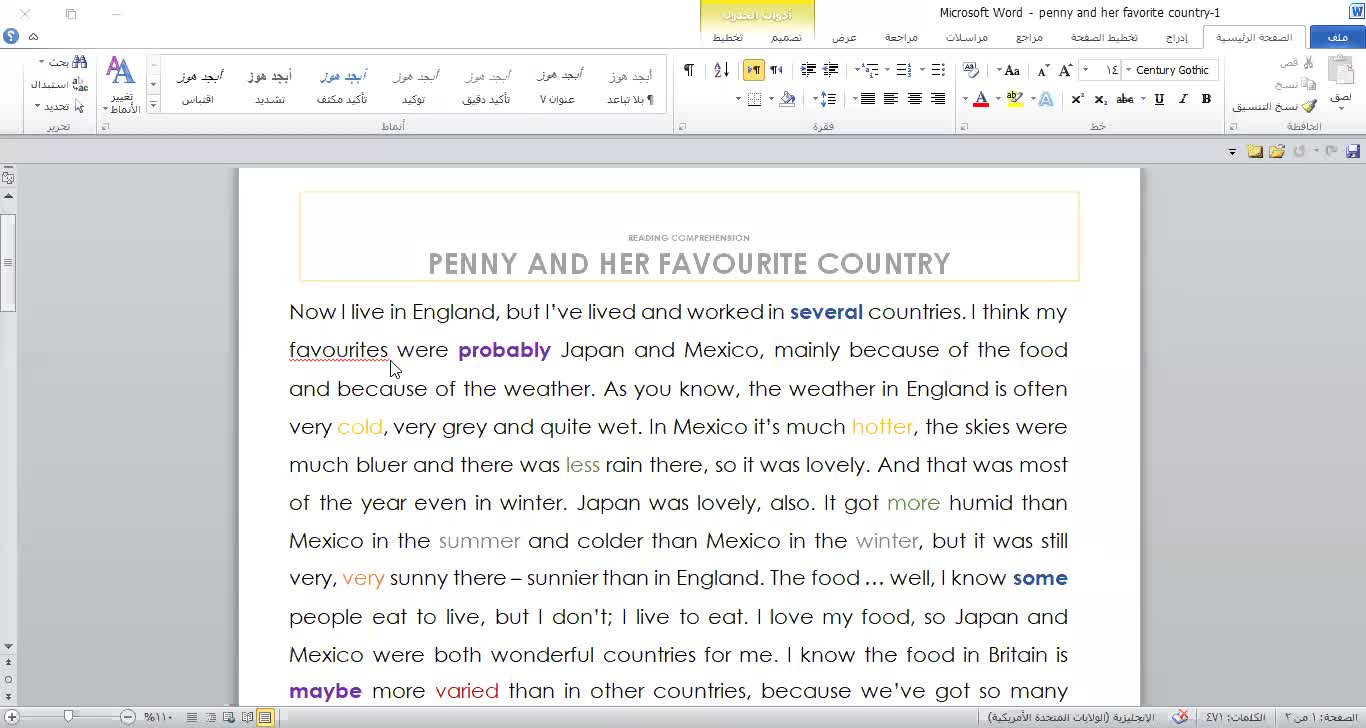
Task: Click the Format Painter (نسخ التنسيق) brush
Action: coord(1309,106)
